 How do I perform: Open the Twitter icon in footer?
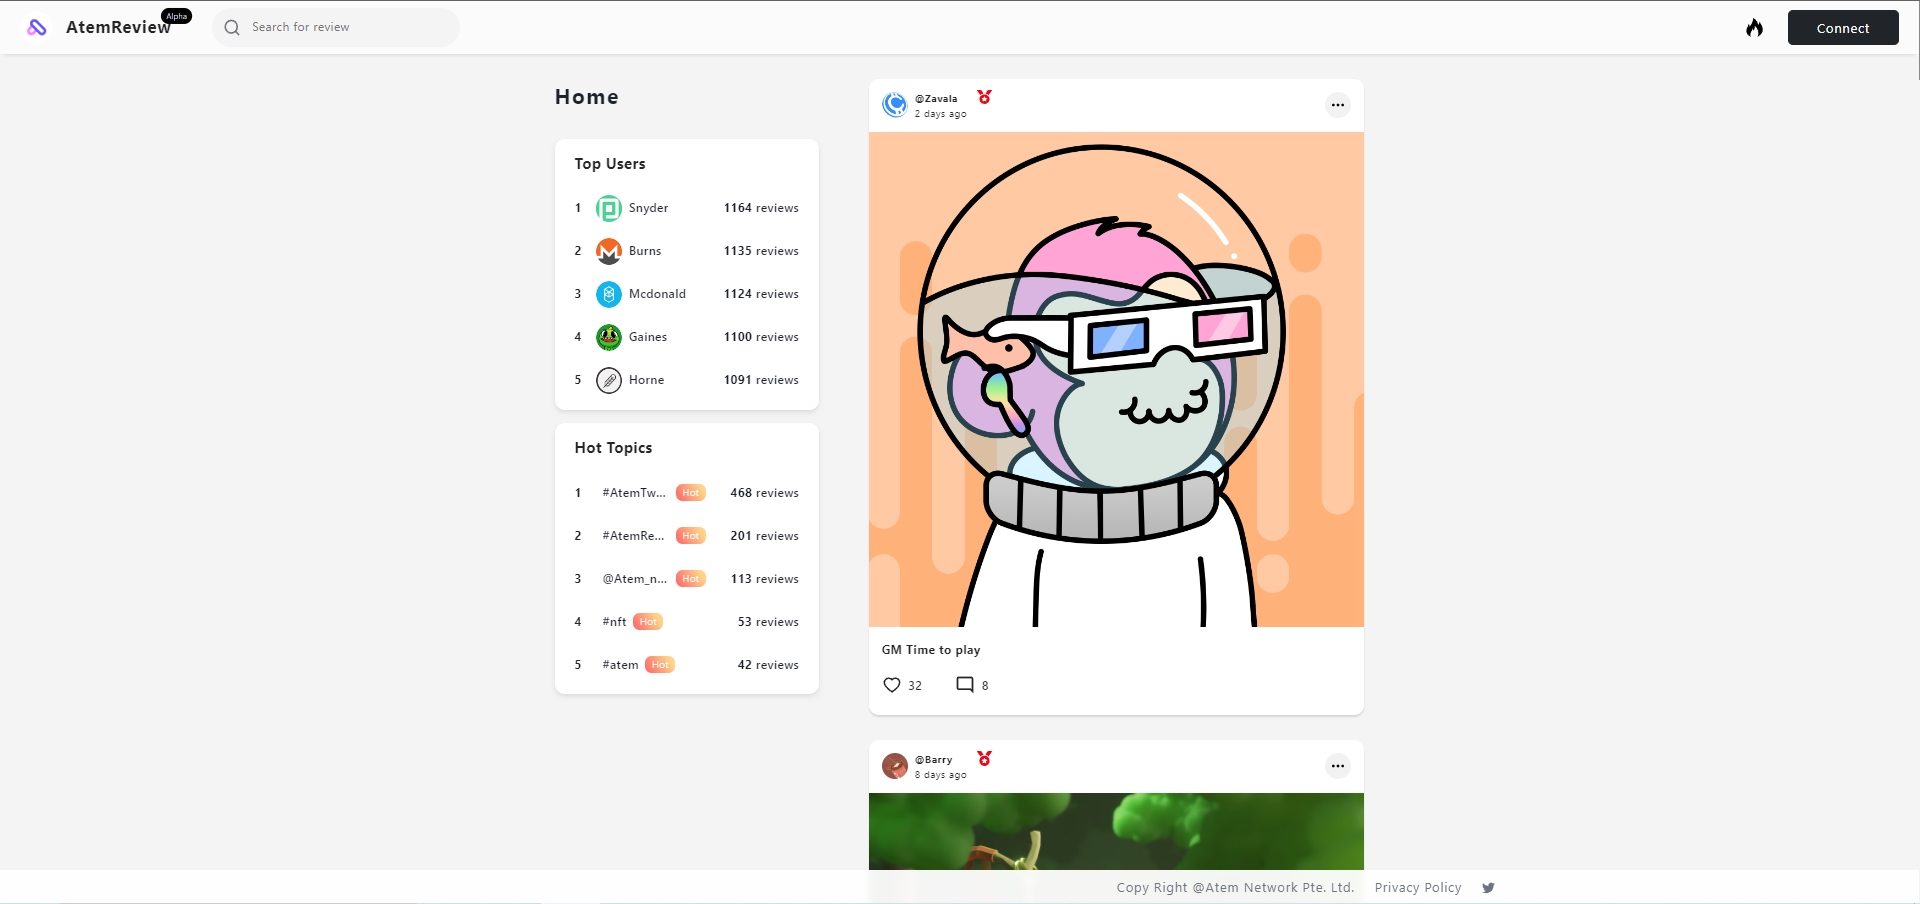(1488, 888)
